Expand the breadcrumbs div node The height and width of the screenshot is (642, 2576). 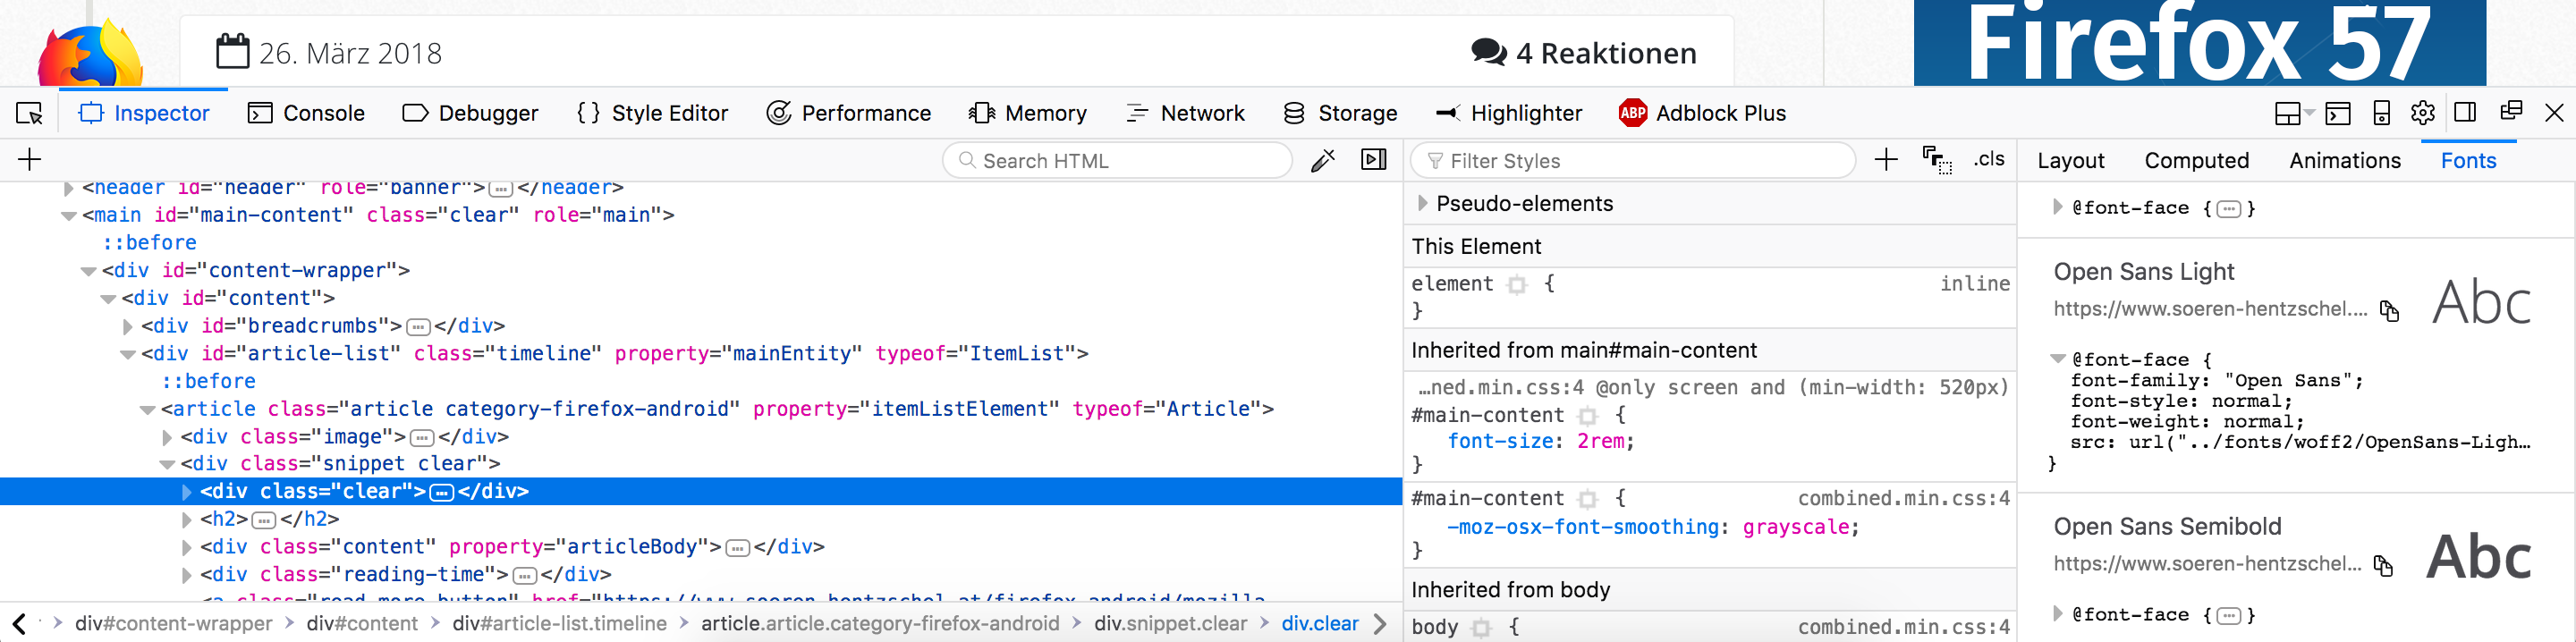127,327
